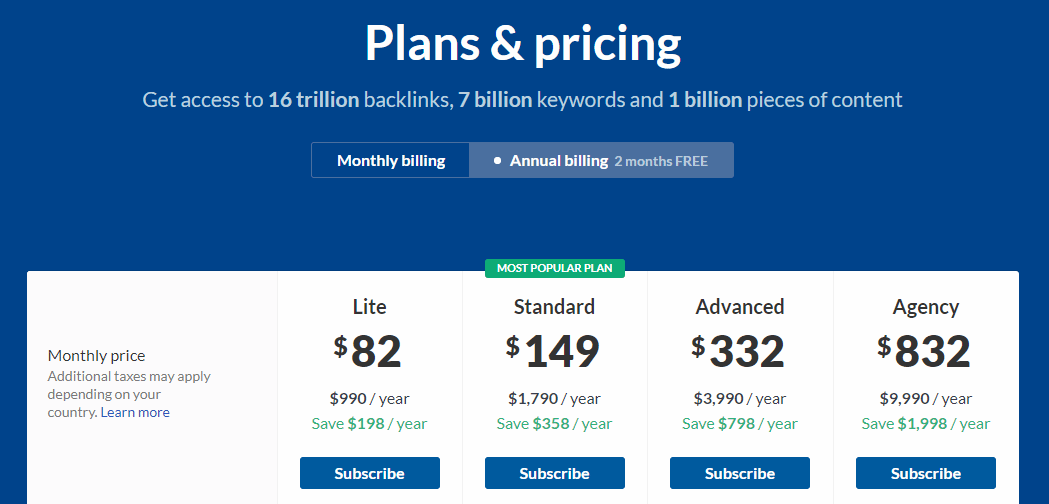Click the Annual billing radio dot
1049x504 pixels.
497,161
